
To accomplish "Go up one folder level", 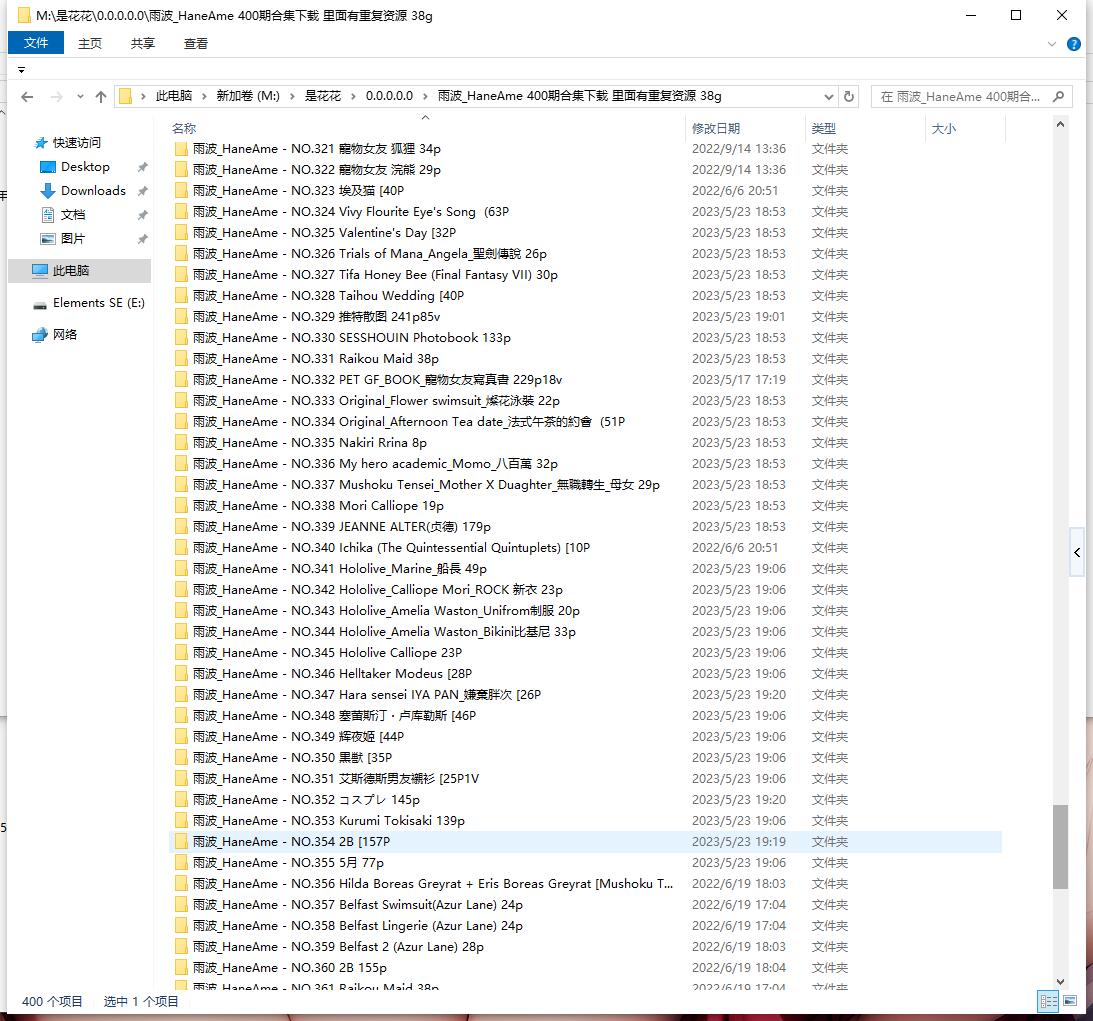I will [x=101, y=97].
